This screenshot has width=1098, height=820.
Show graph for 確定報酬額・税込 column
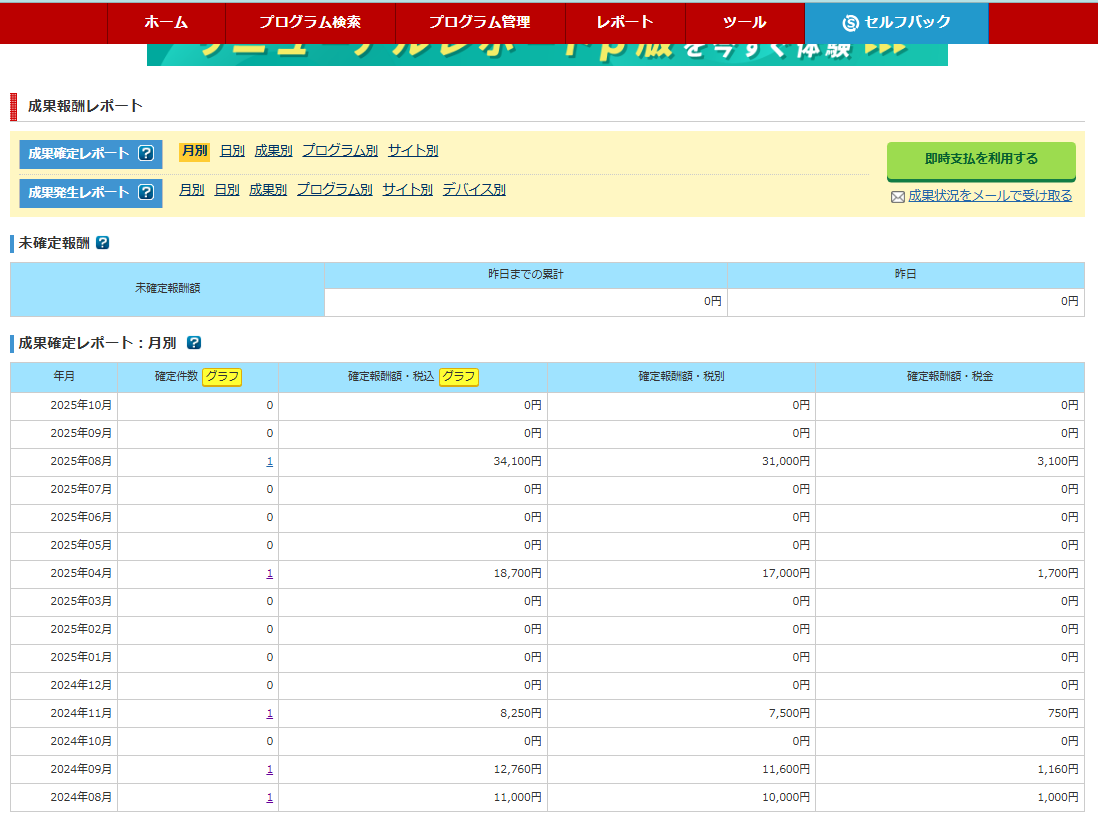[x=458, y=377]
